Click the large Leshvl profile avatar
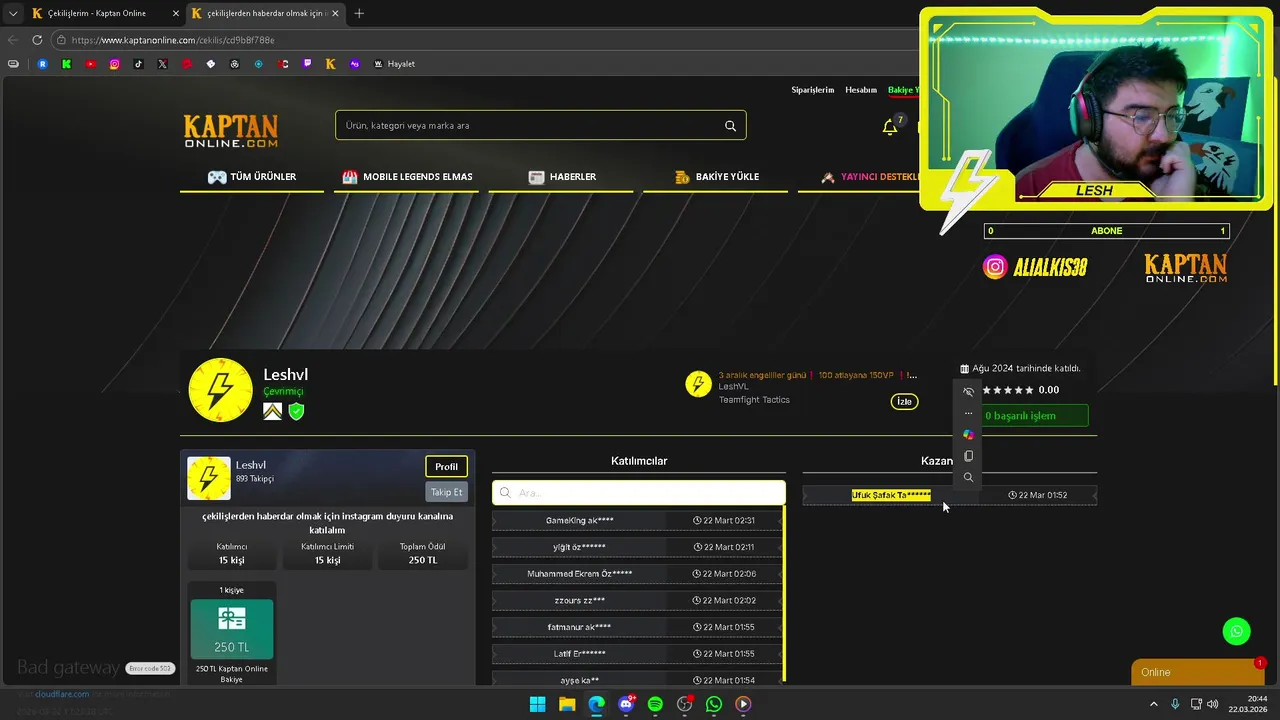 220,390
